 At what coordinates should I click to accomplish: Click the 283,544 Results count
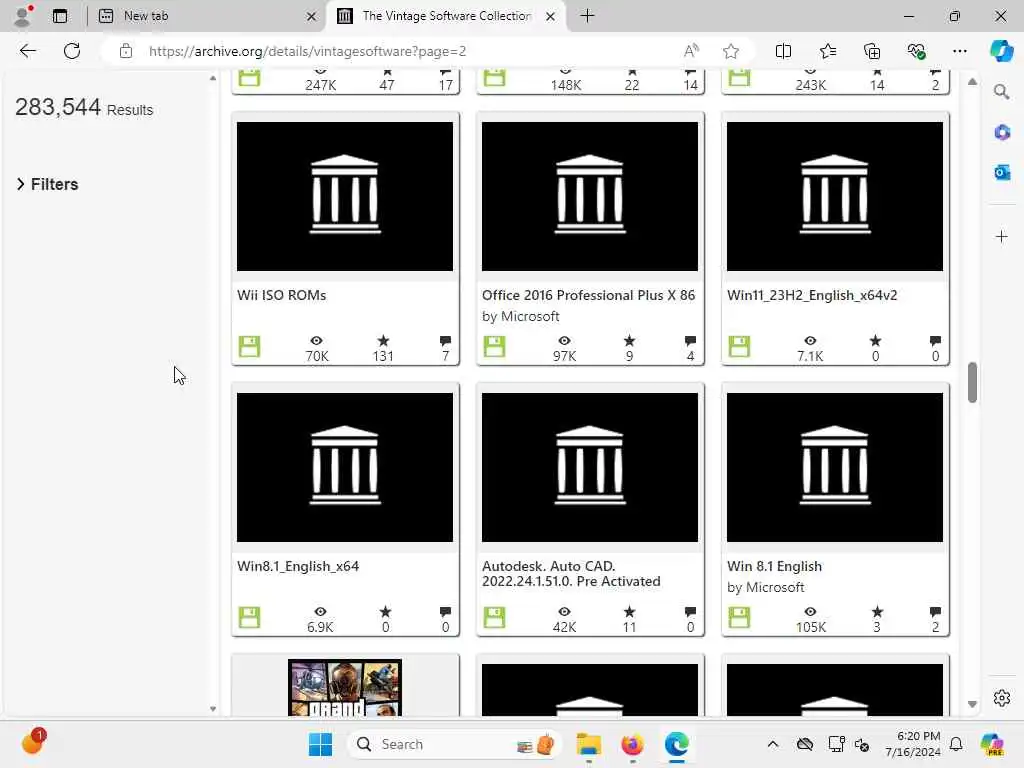pyautogui.click(x=84, y=107)
